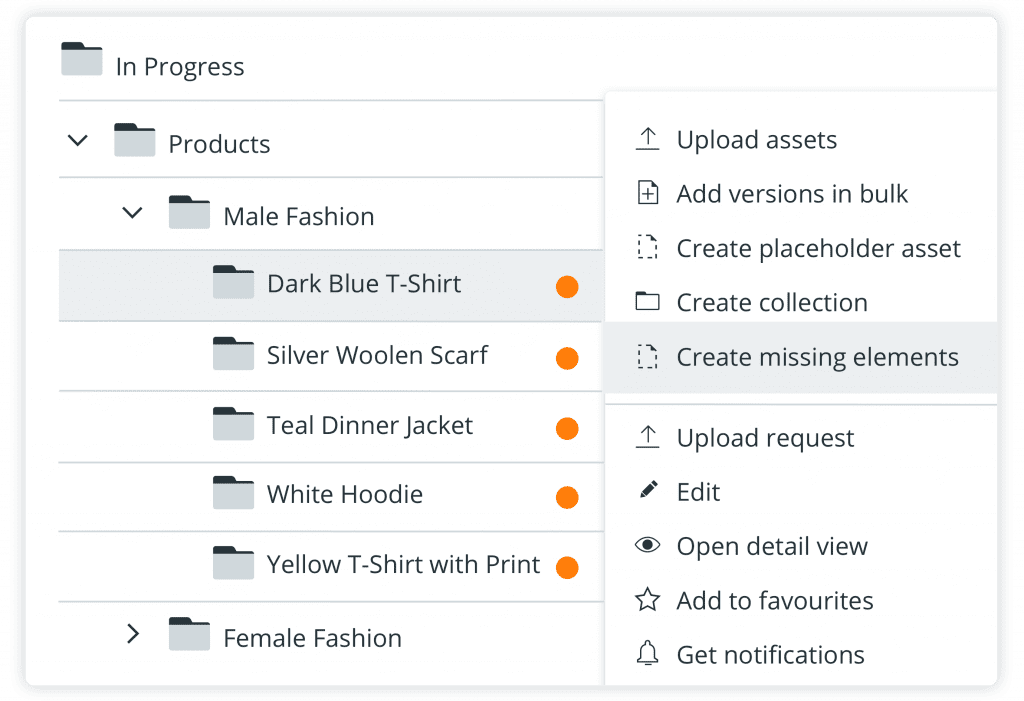This screenshot has width=1024, height=701.
Task: Open the In Progress folder
Action: [180, 67]
